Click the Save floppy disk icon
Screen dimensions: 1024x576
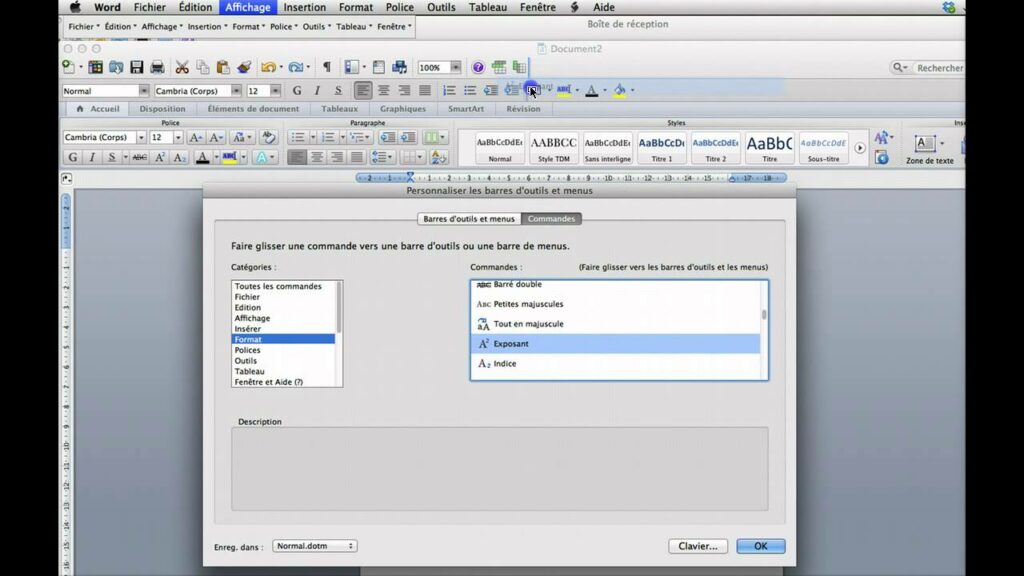[136, 67]
